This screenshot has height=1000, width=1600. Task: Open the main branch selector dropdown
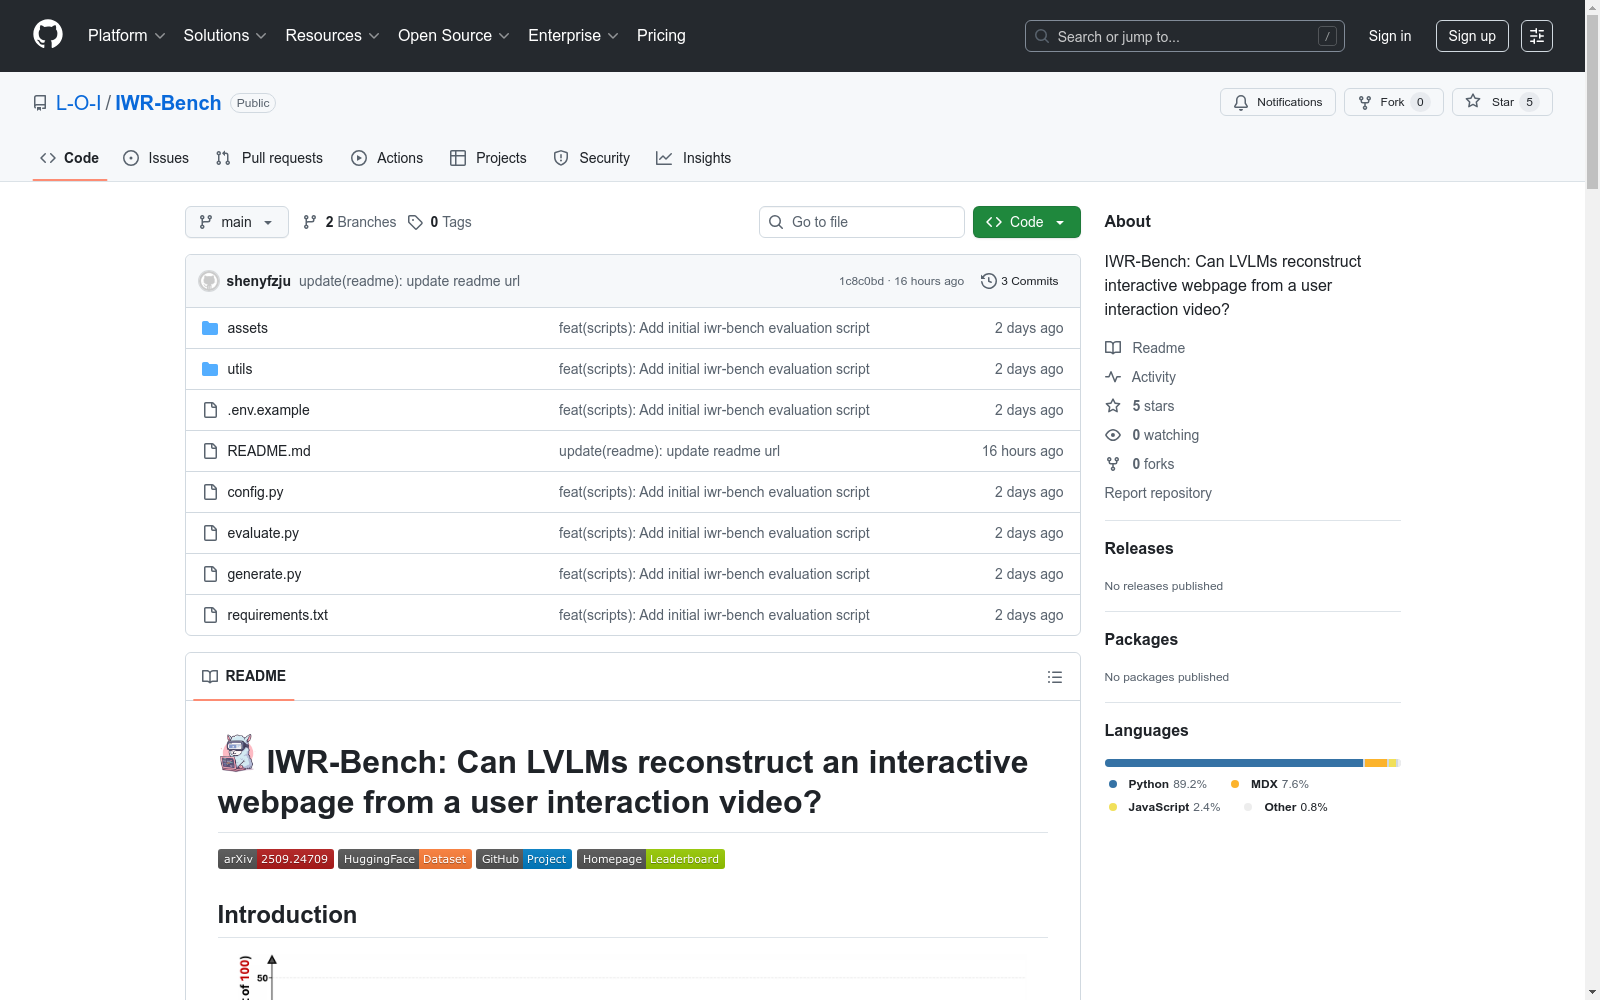click(x=237, y=222)
